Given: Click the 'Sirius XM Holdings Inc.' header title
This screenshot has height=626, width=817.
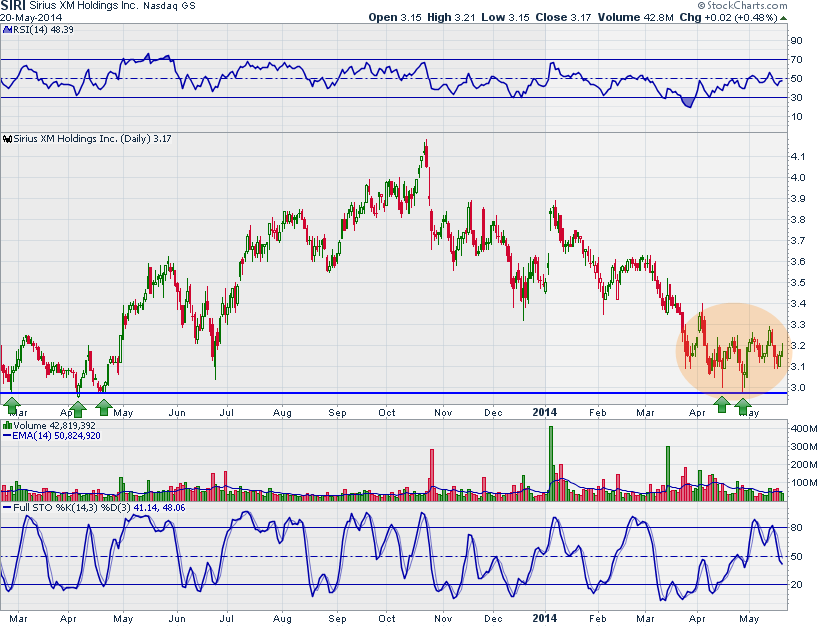Looking at the screenshot, I should 84,6.
